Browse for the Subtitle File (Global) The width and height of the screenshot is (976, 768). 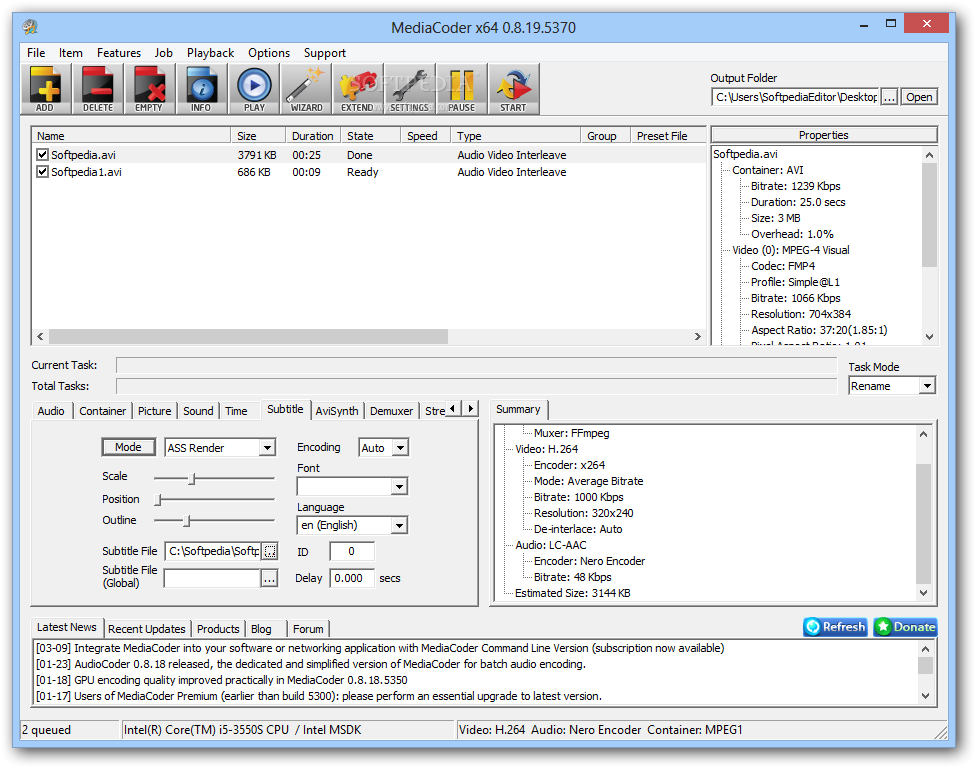[x=269, y=579]
